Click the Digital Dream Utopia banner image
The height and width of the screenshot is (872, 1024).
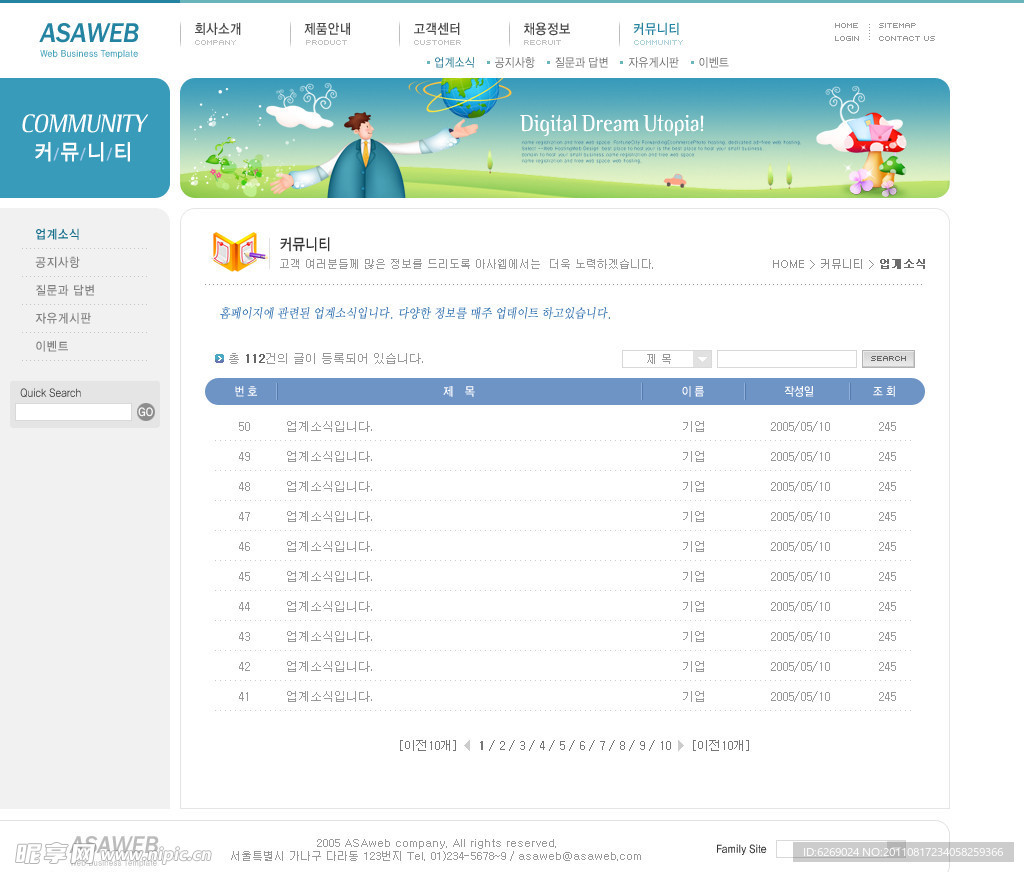pyautogui.click(x=565, y=138)
